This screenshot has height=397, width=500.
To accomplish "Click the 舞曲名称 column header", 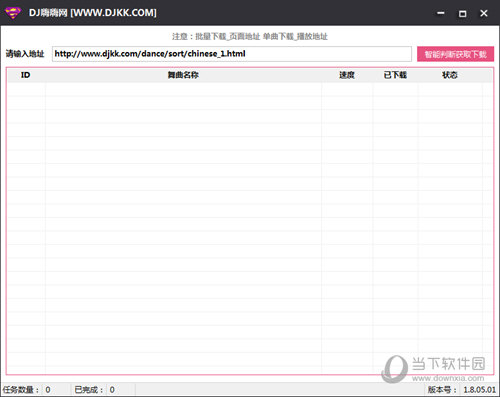I will coord(183,75).
